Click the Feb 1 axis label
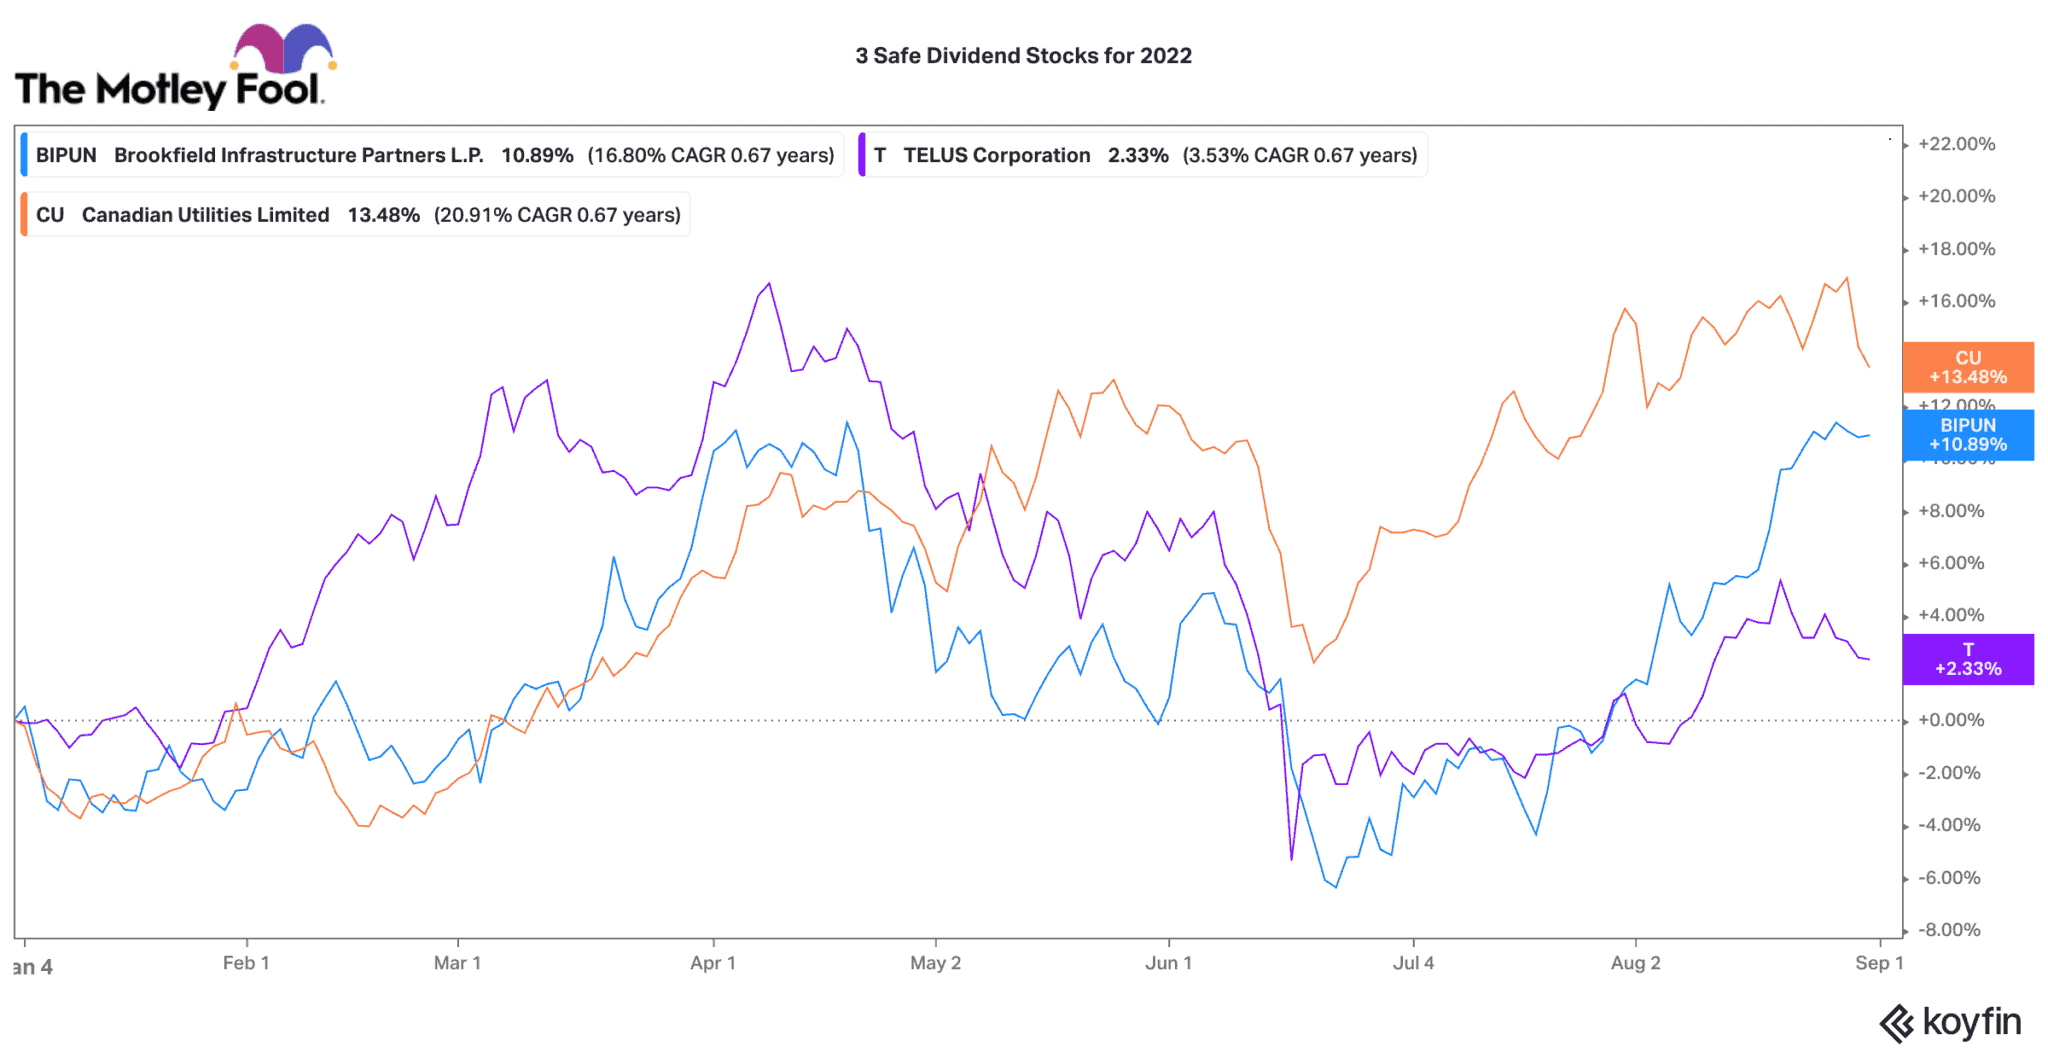 (x=246, y=963)
